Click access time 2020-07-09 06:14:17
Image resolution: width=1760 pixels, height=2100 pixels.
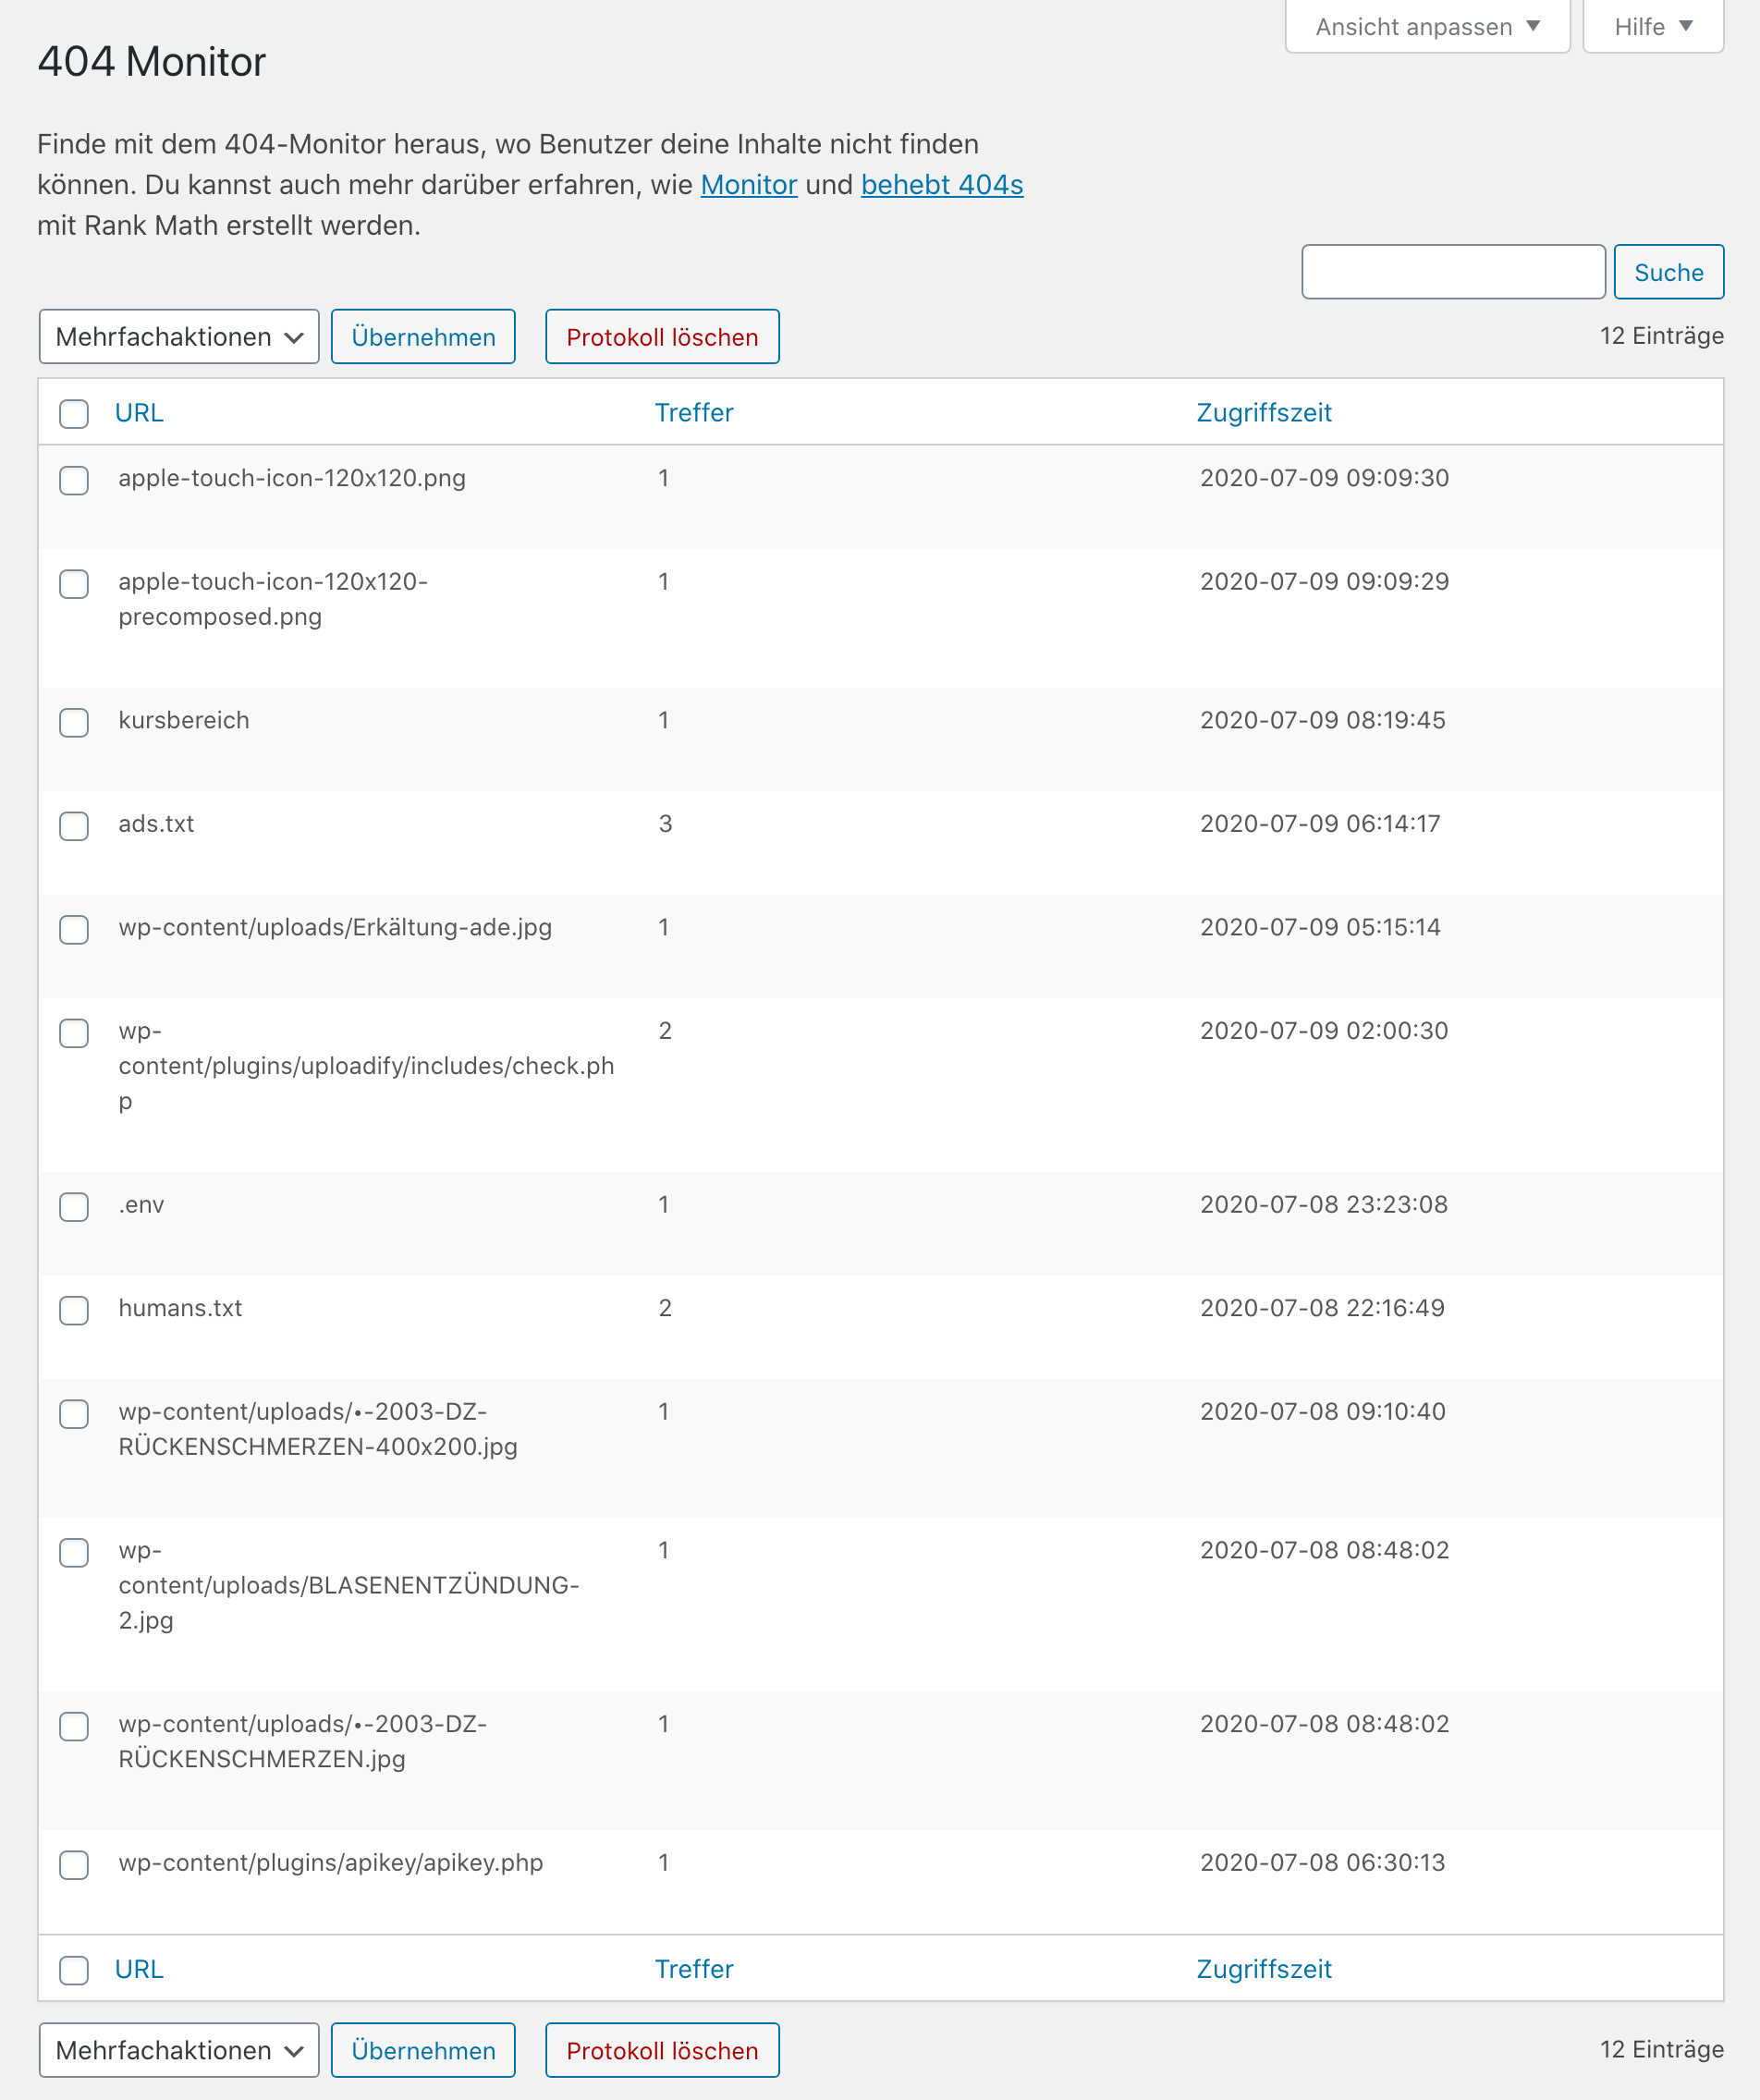point(1320,824)
